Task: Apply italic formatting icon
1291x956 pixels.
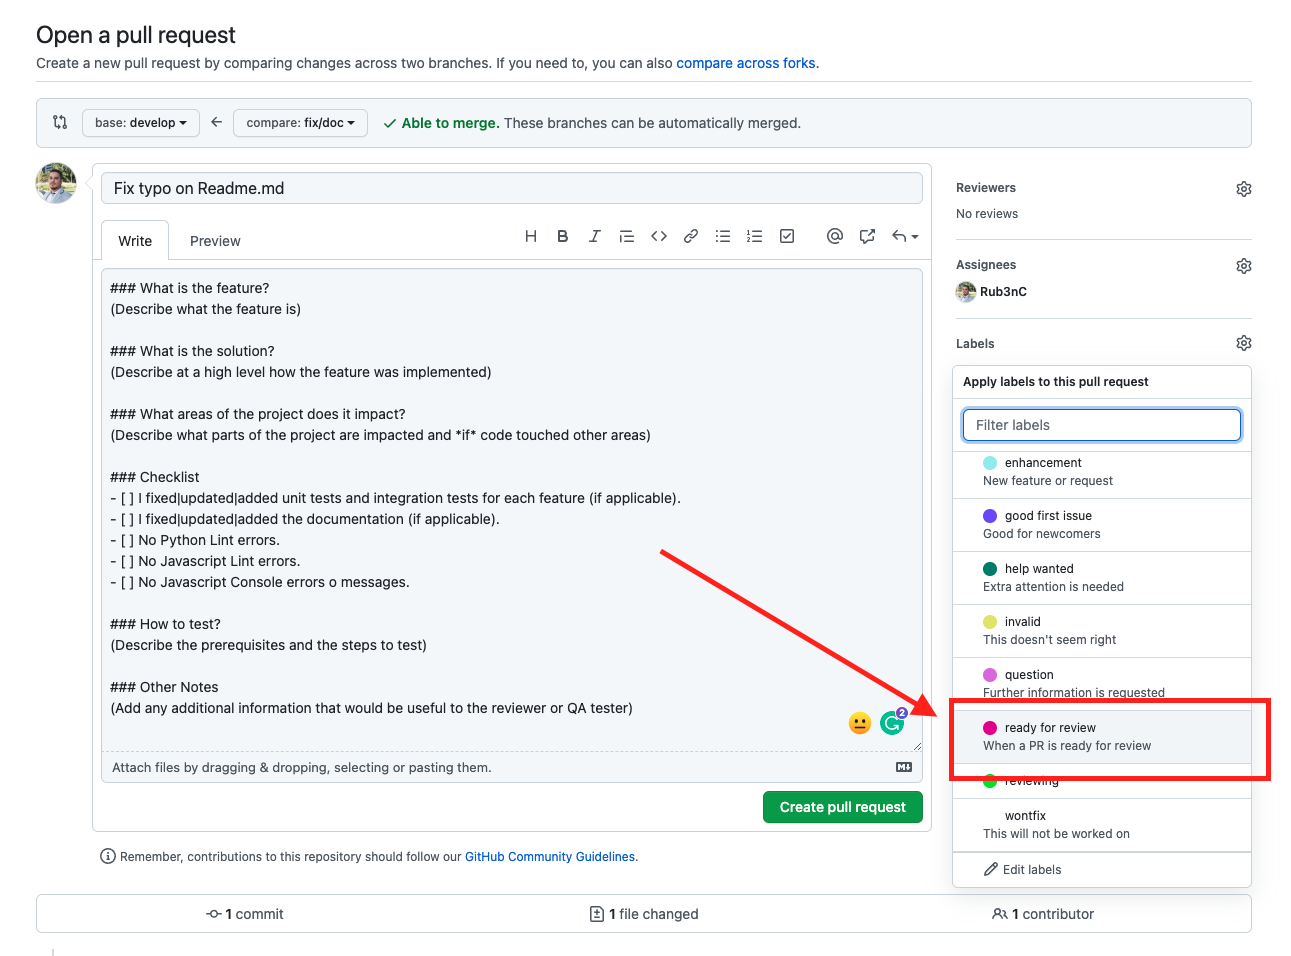Action: 595,236
